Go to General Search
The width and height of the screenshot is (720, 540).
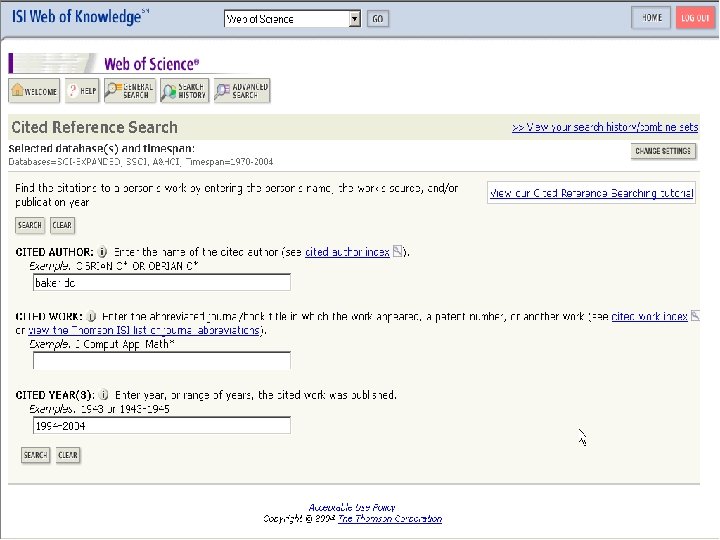(x=130, y=90)
